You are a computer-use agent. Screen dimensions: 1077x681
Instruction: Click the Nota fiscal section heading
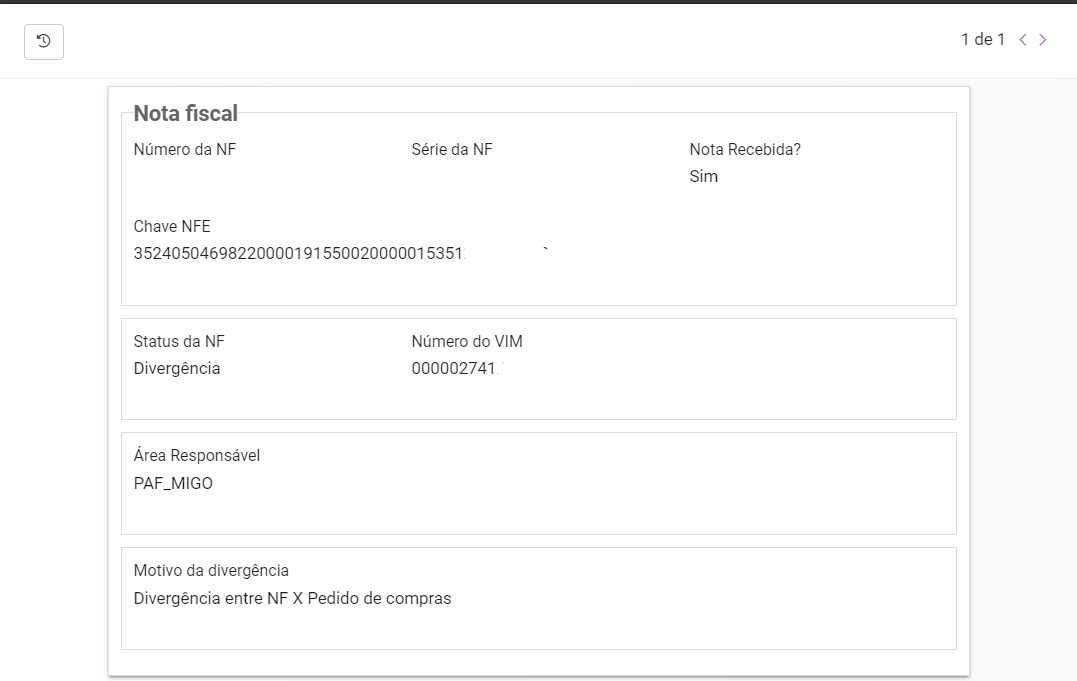pos(185,113)
